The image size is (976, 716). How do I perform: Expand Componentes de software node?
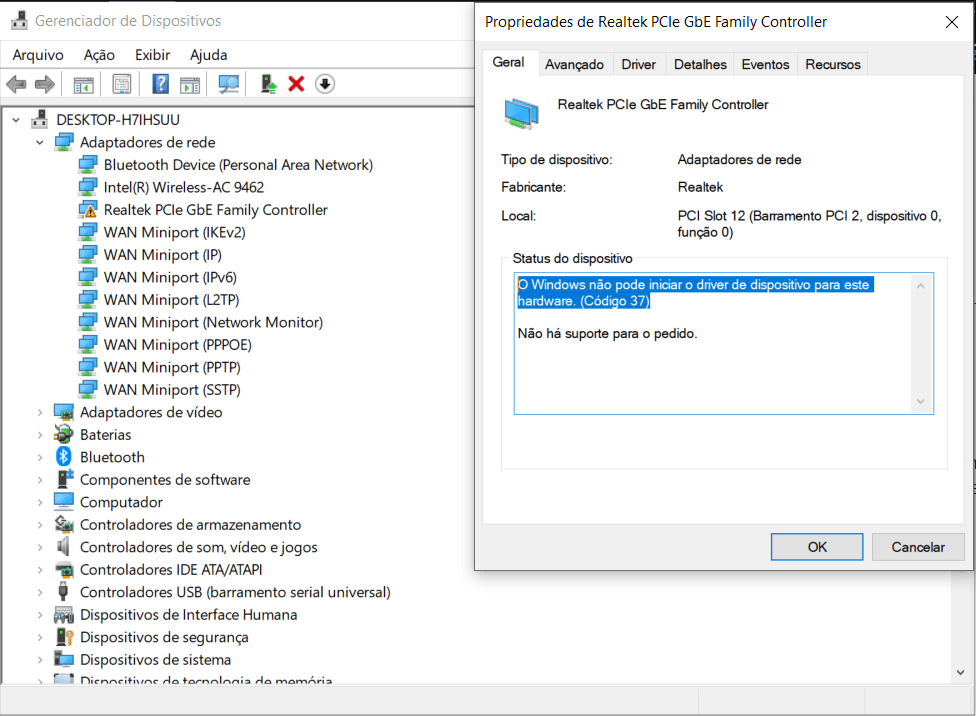point(40,479)
